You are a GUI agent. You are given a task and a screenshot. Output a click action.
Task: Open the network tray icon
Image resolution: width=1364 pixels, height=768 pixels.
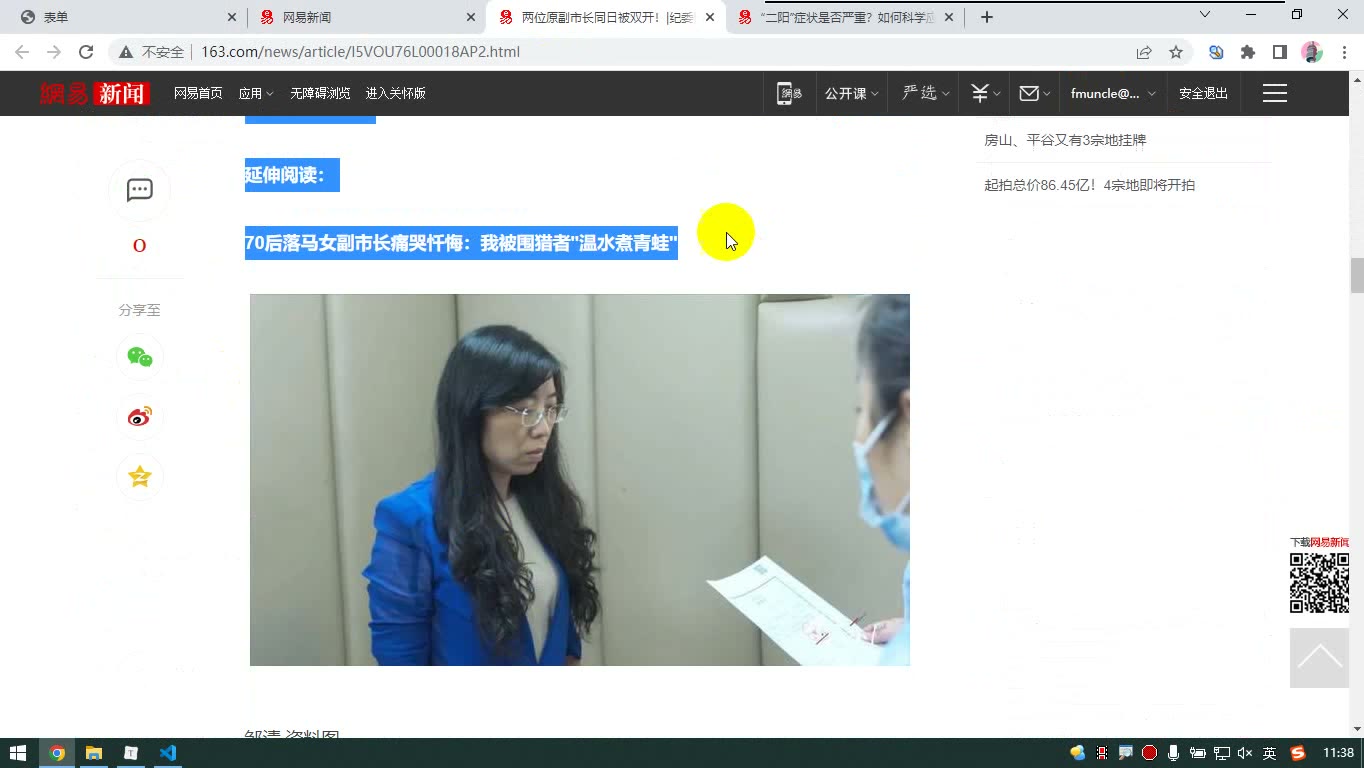click(1221, 753)
